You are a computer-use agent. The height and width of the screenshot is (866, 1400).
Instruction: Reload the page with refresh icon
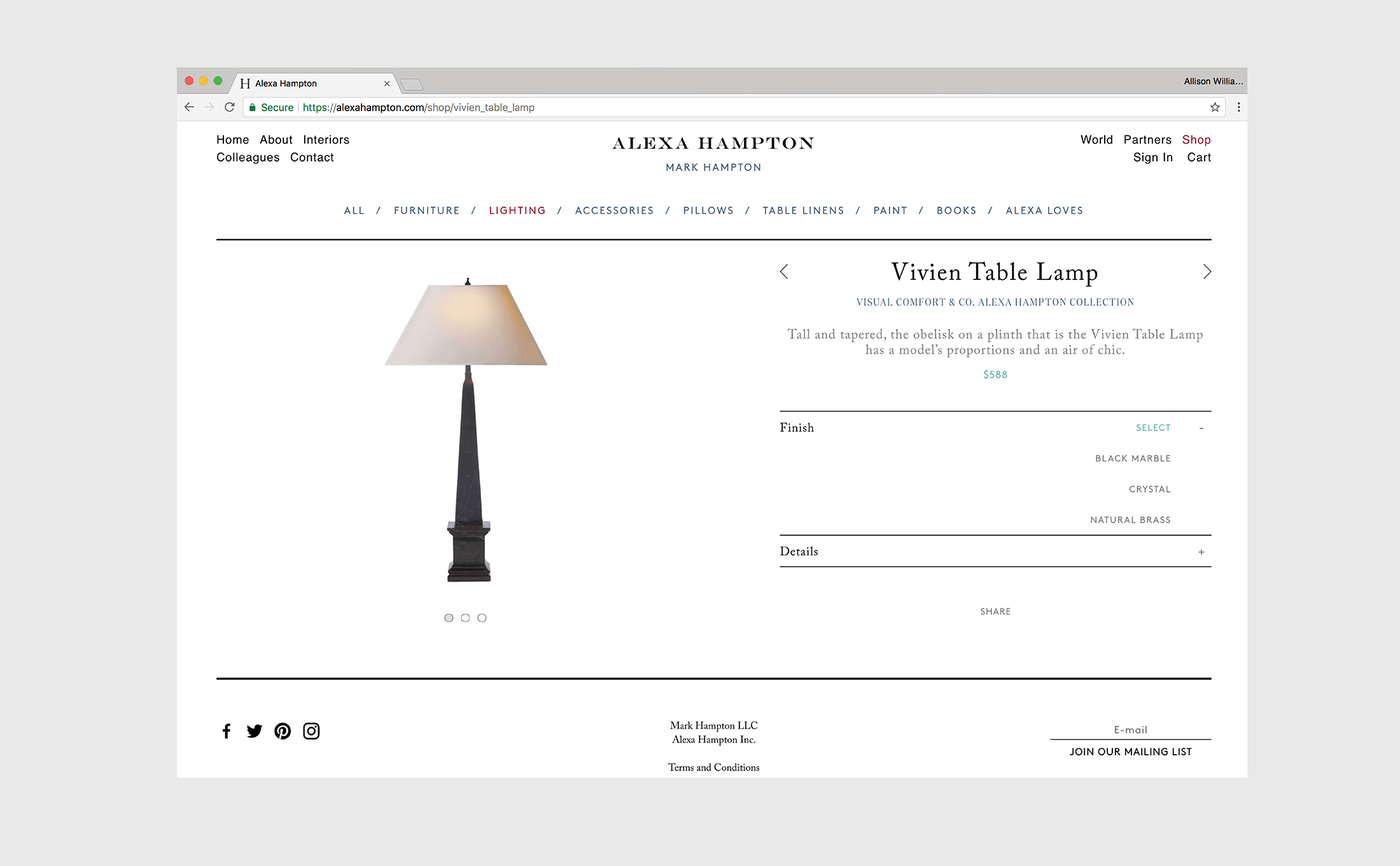point(229,107)
